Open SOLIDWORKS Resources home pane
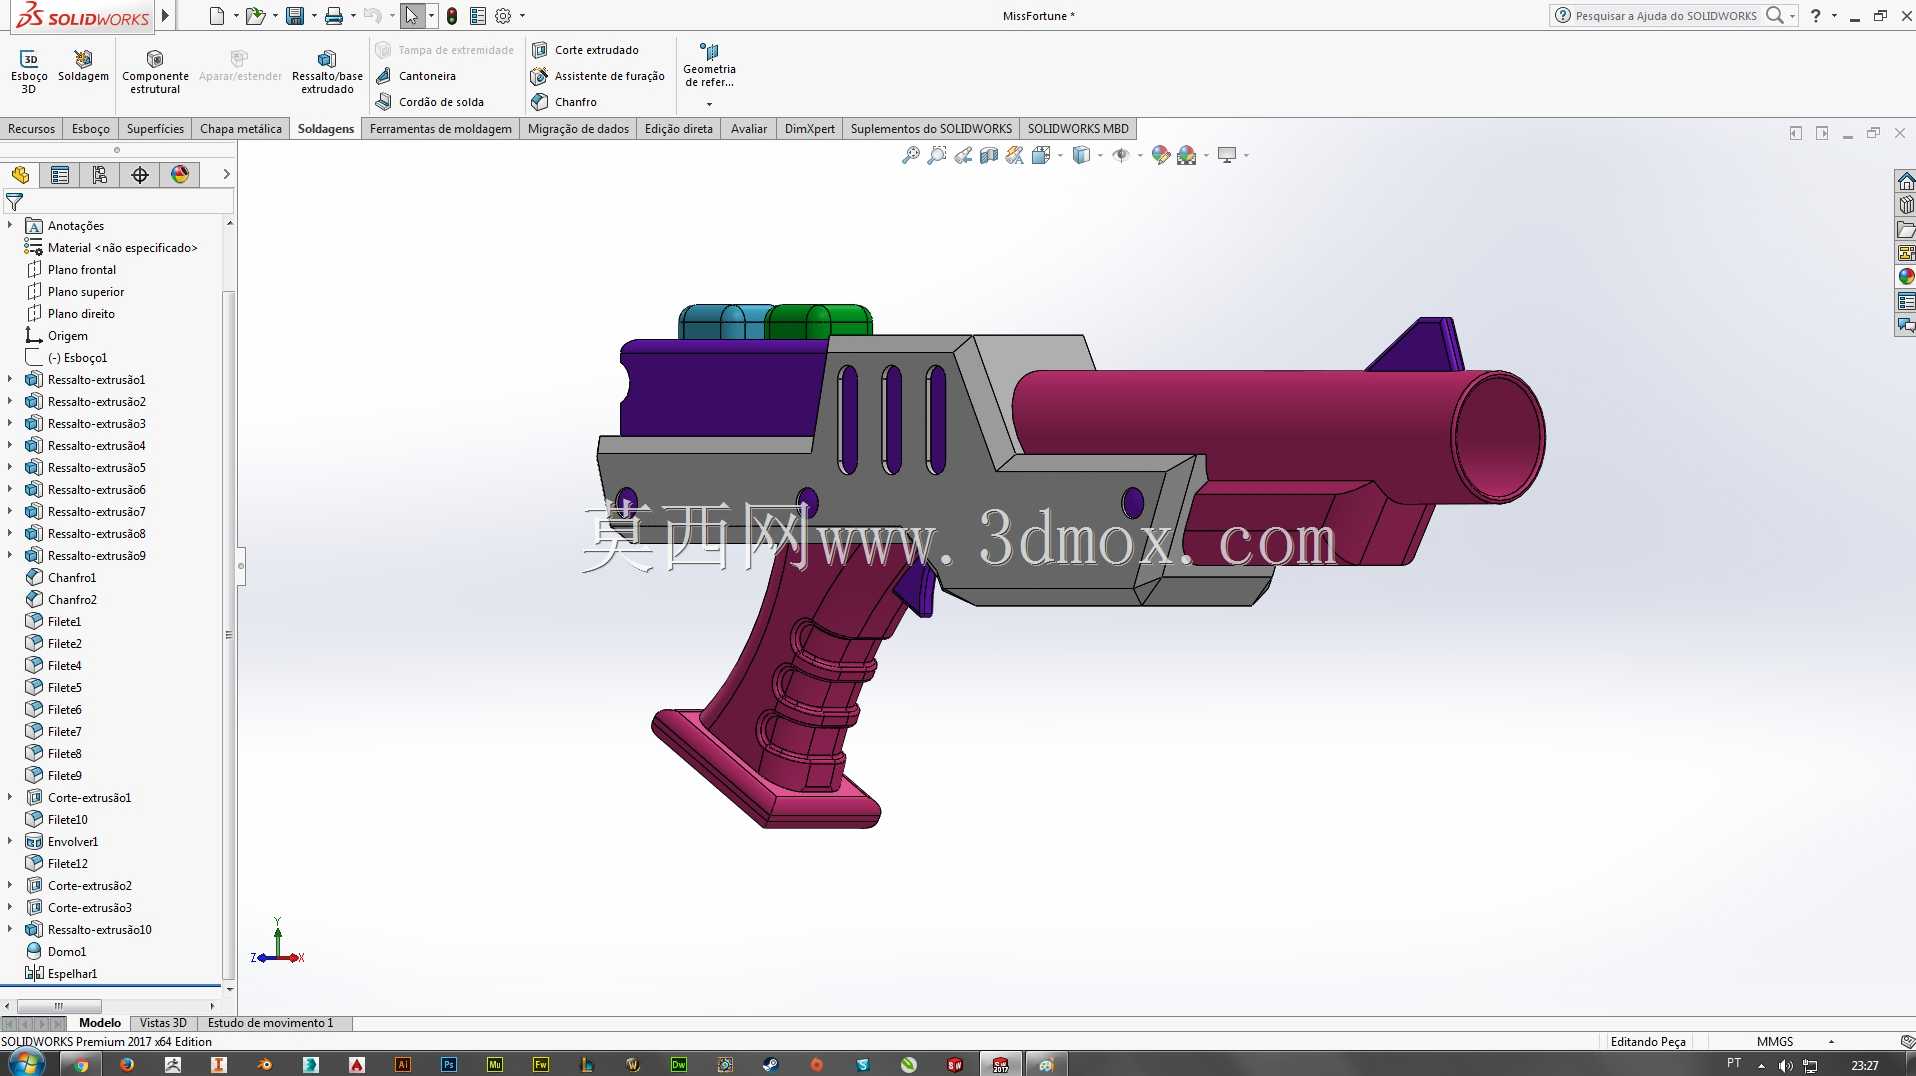1916x1076 pixels. 1906,181
